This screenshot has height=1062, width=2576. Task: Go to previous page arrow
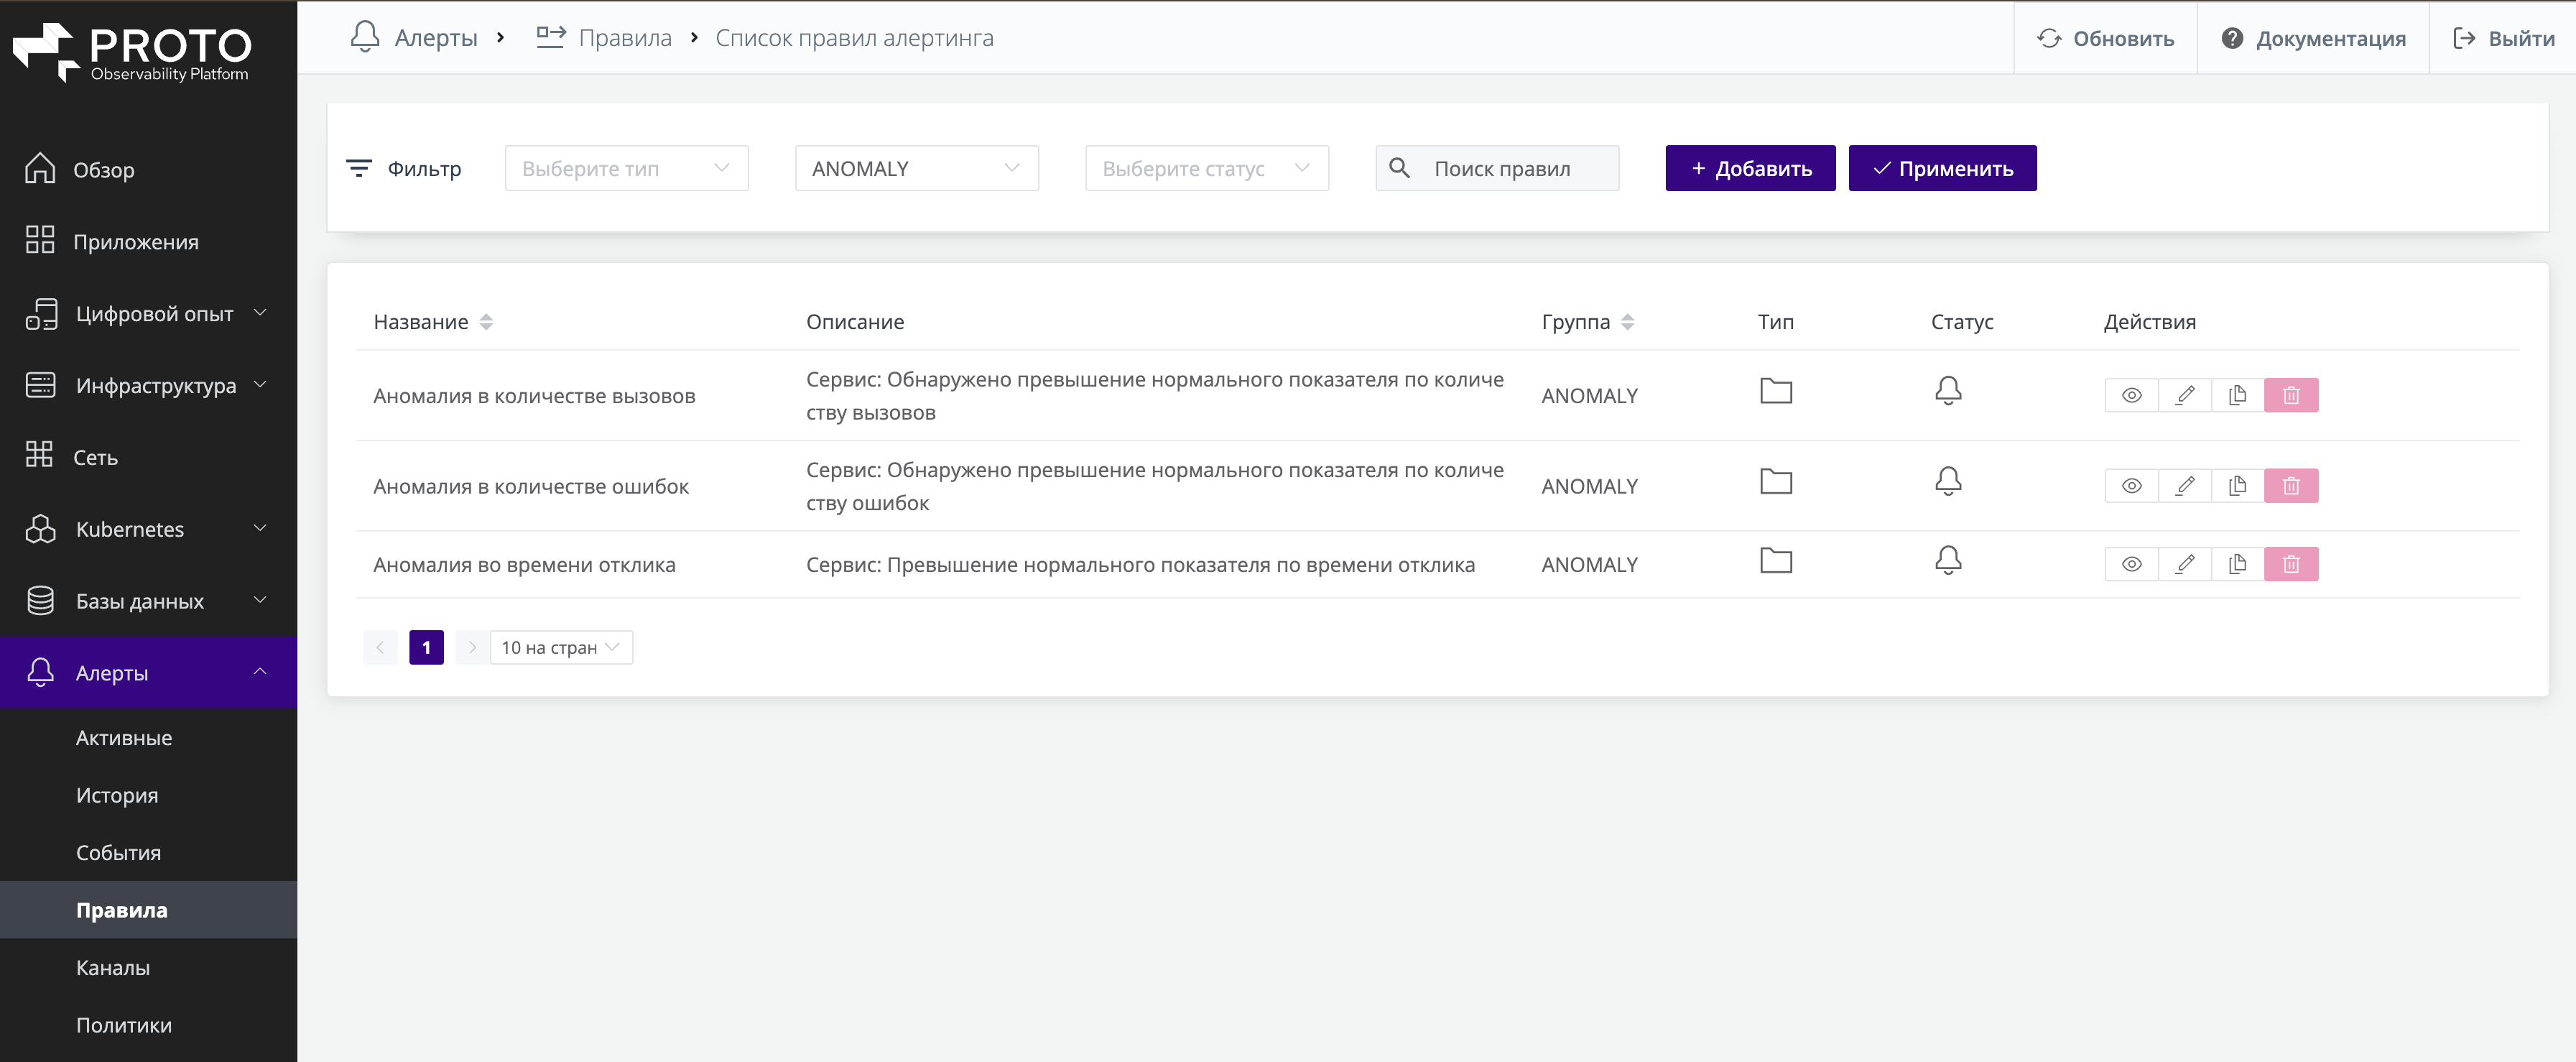(381, 647)
